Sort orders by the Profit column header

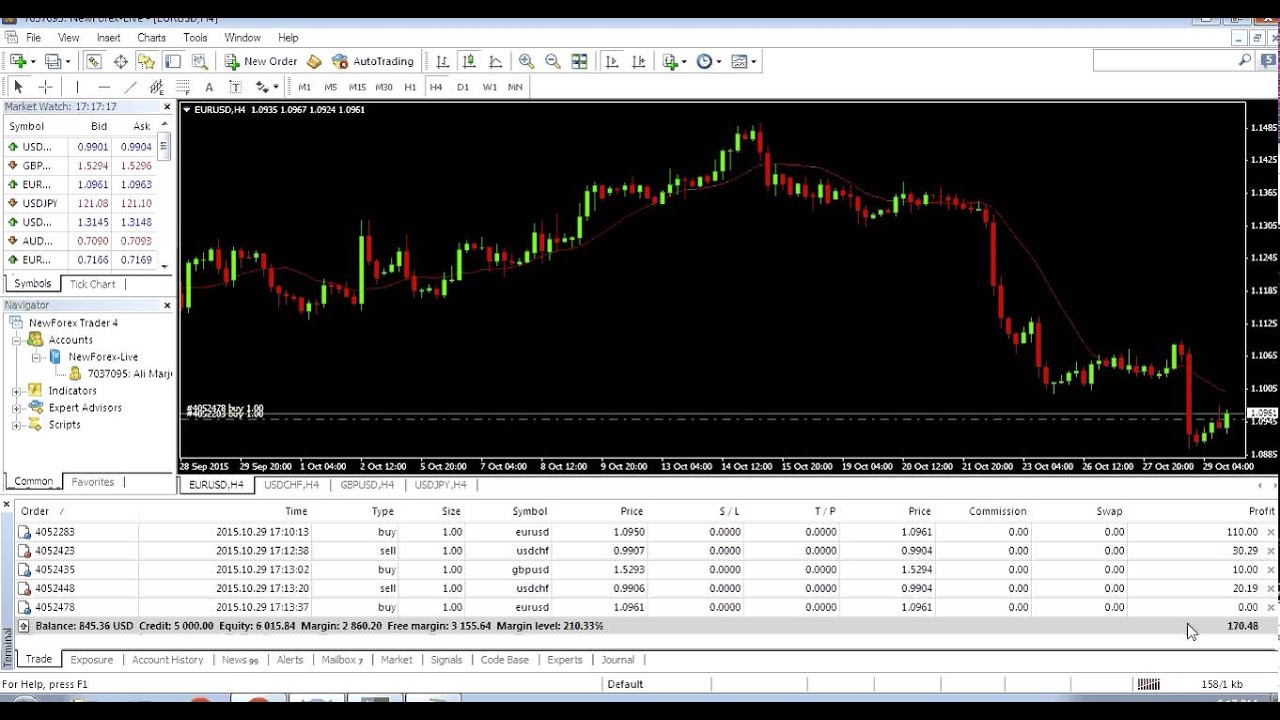1261,511
